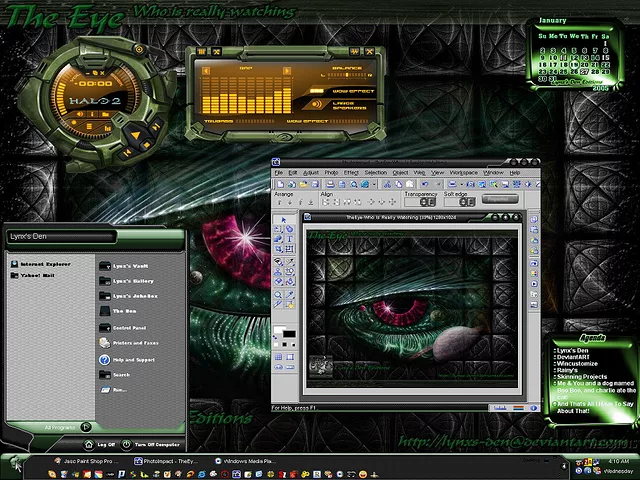Toggle the Large Speakers option
The height and width of the screenshot is (480, 640).
[x=315, y=103]
